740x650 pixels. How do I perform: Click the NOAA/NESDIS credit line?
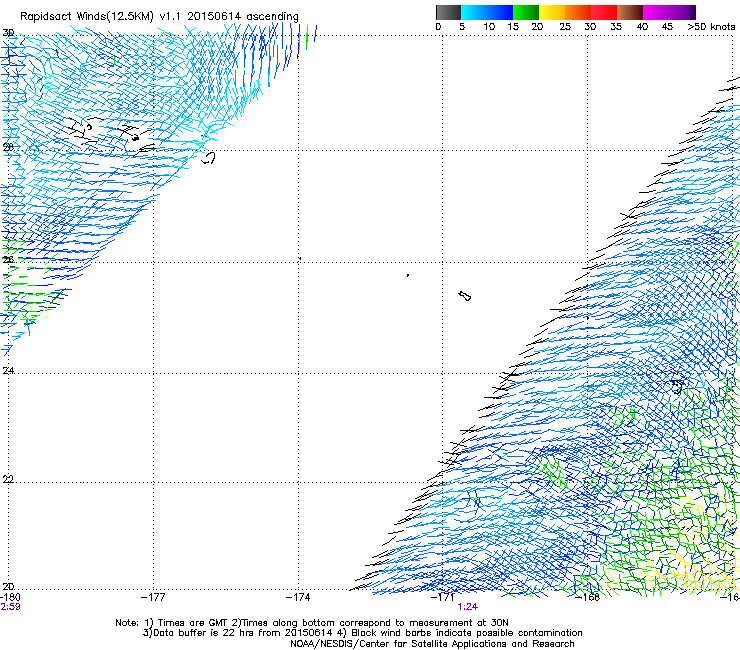coord(432,644)
